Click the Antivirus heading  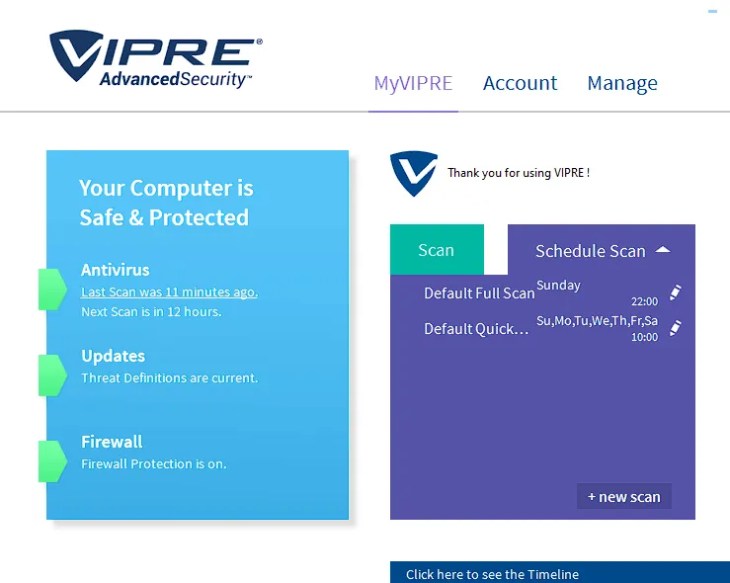[x=115, y=270]
